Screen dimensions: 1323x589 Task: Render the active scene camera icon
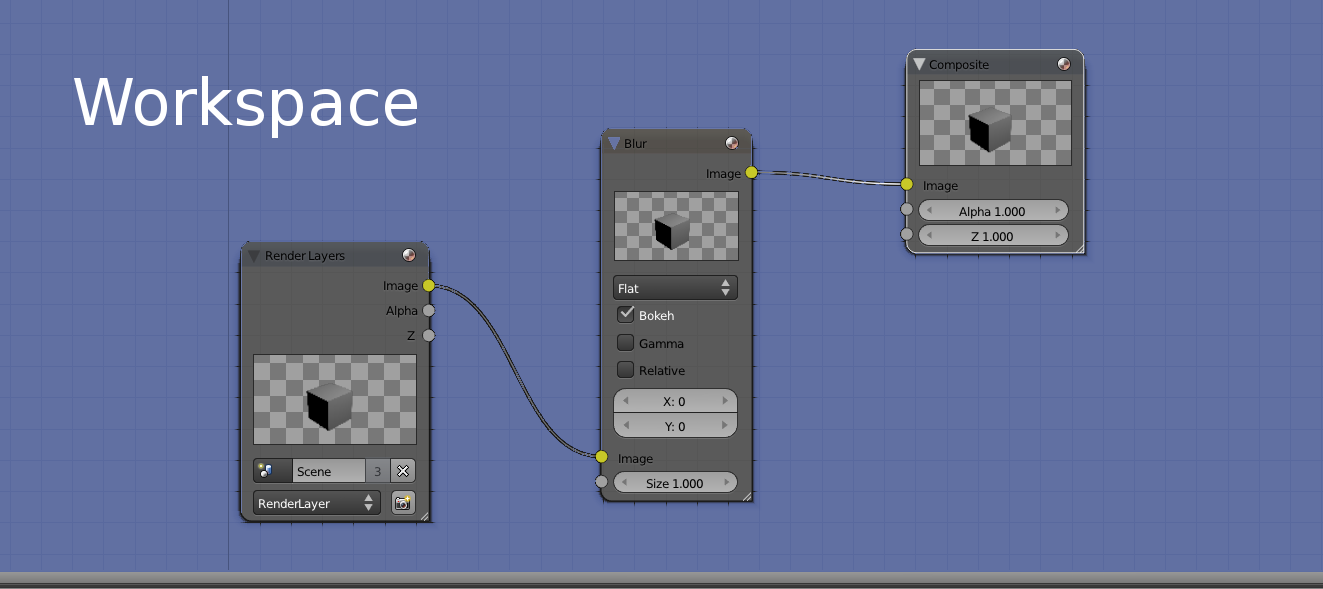pos(403,503)
